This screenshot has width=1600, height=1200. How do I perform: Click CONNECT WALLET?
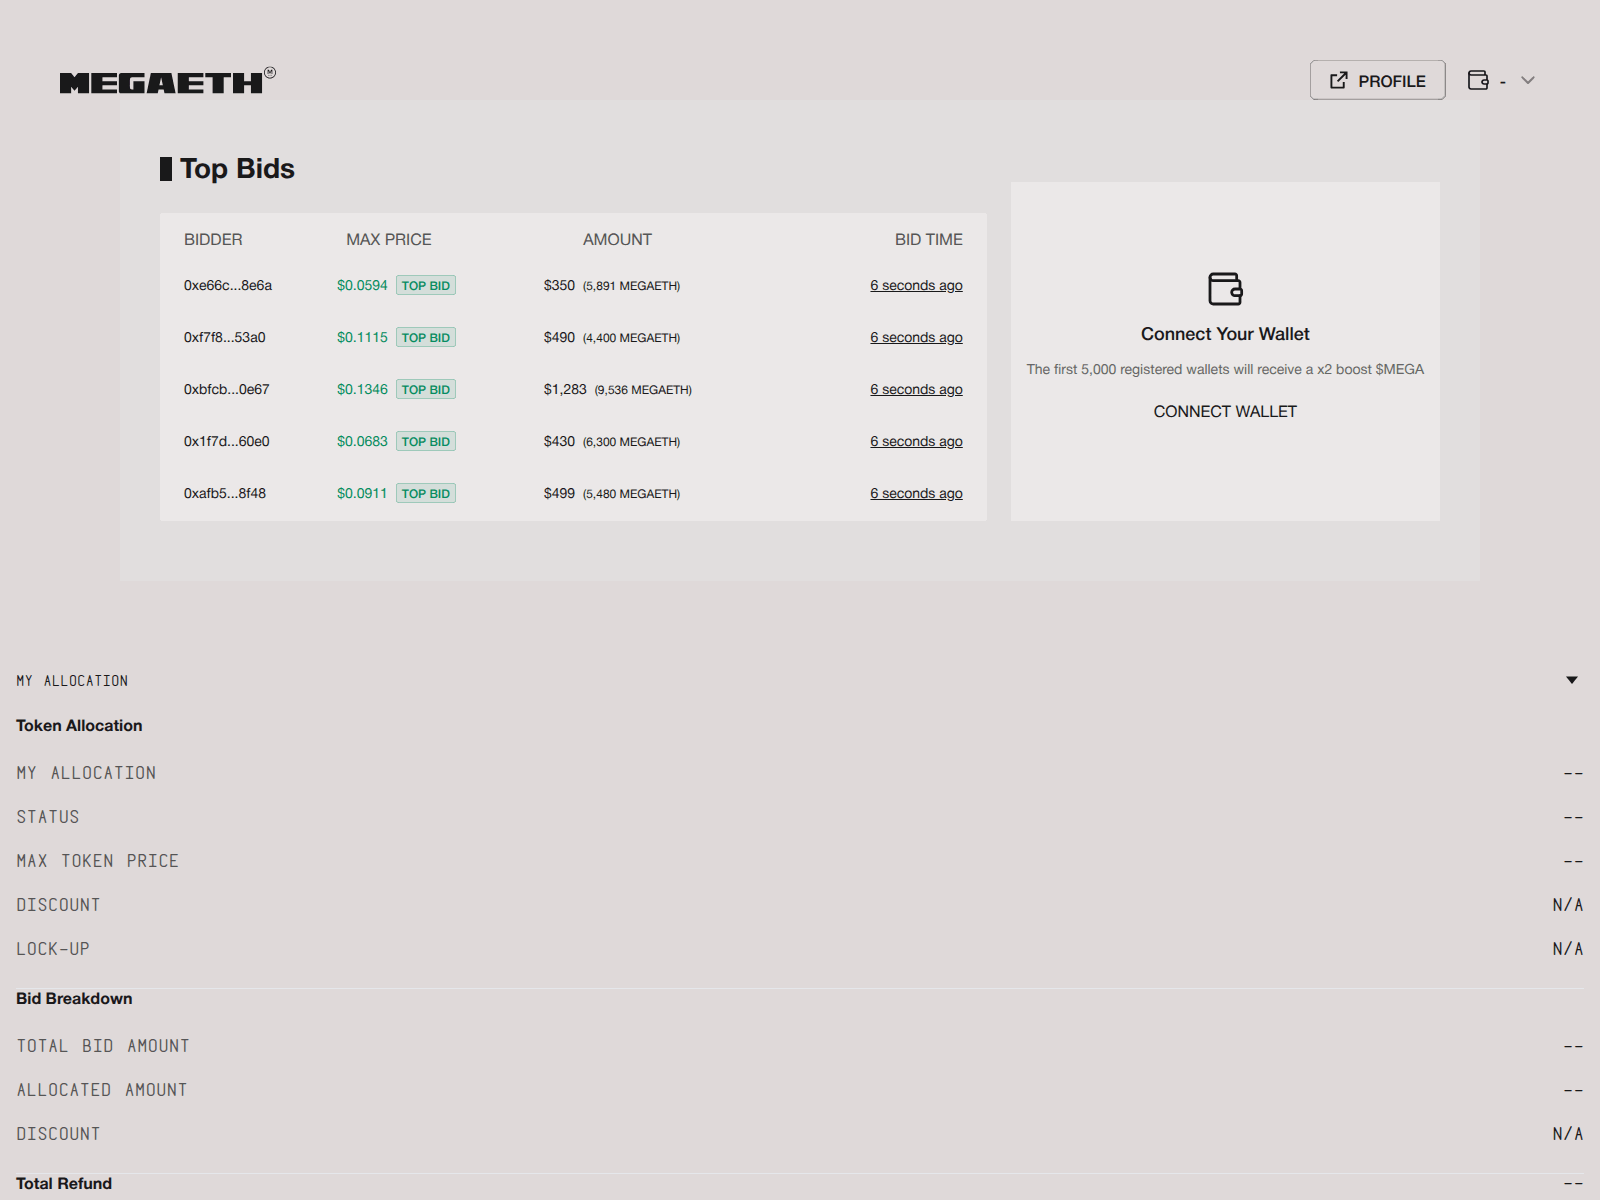[1225, 411]
